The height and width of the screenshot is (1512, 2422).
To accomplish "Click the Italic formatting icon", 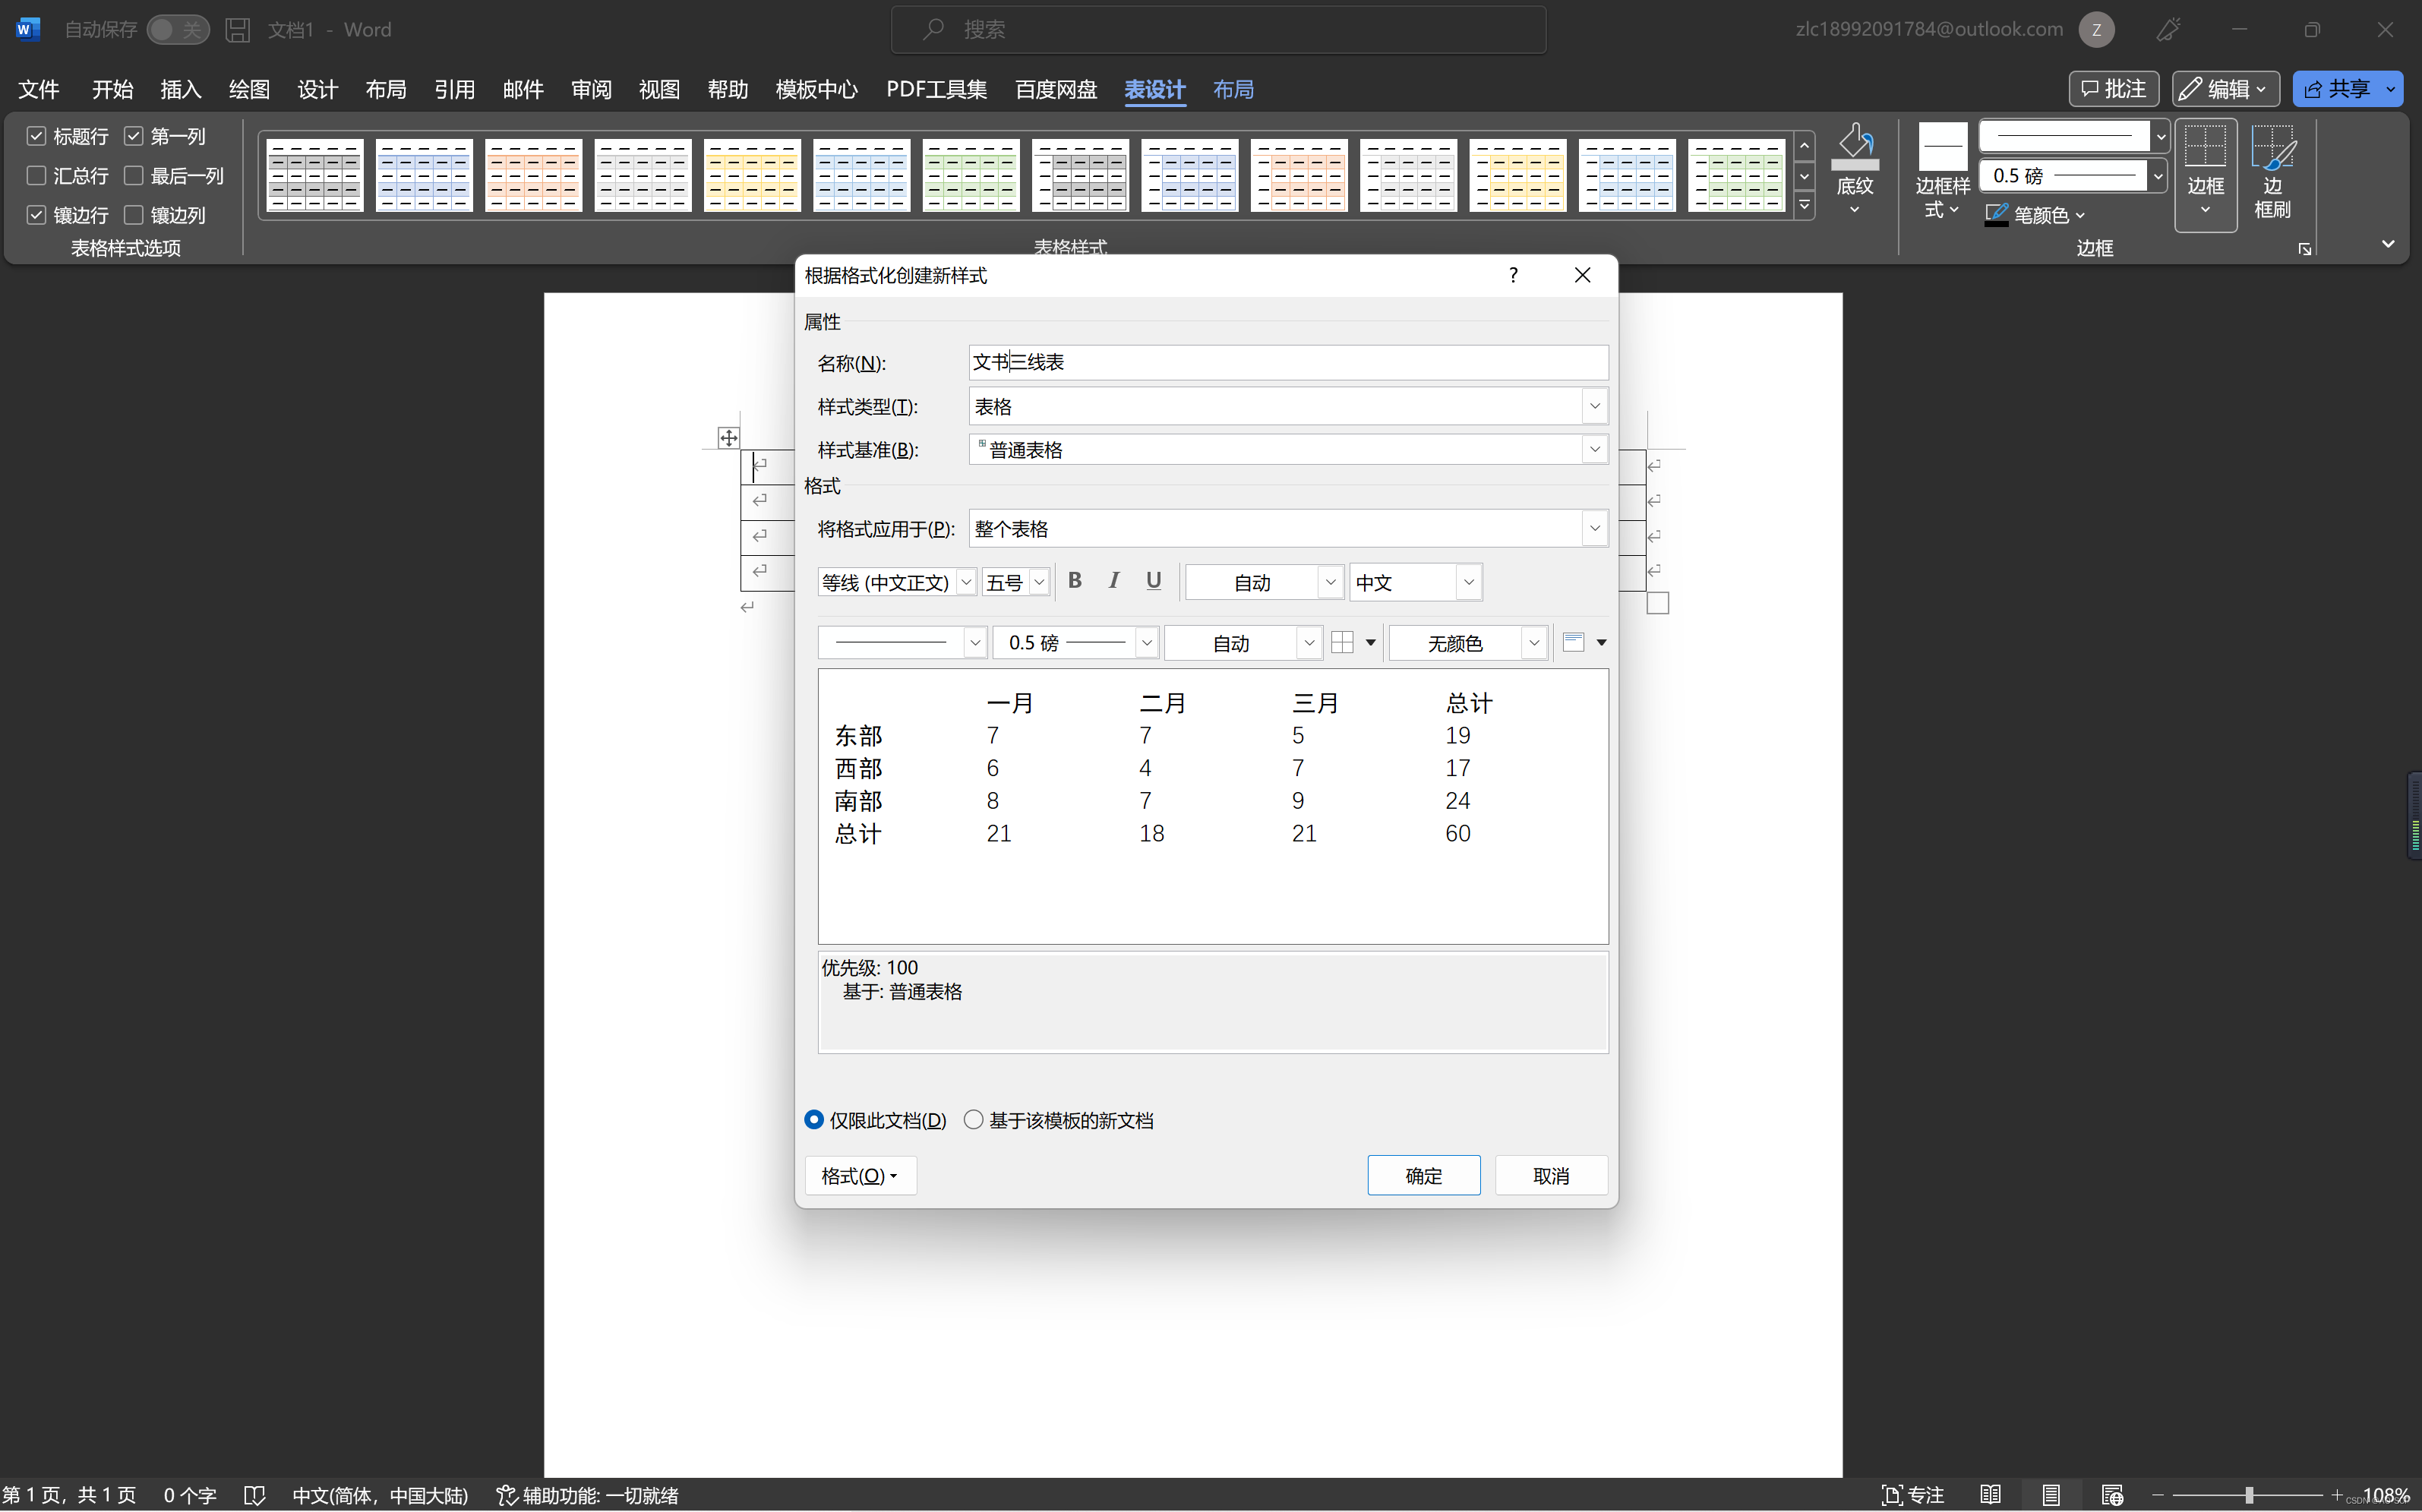I will click(x=1114, y=580).
